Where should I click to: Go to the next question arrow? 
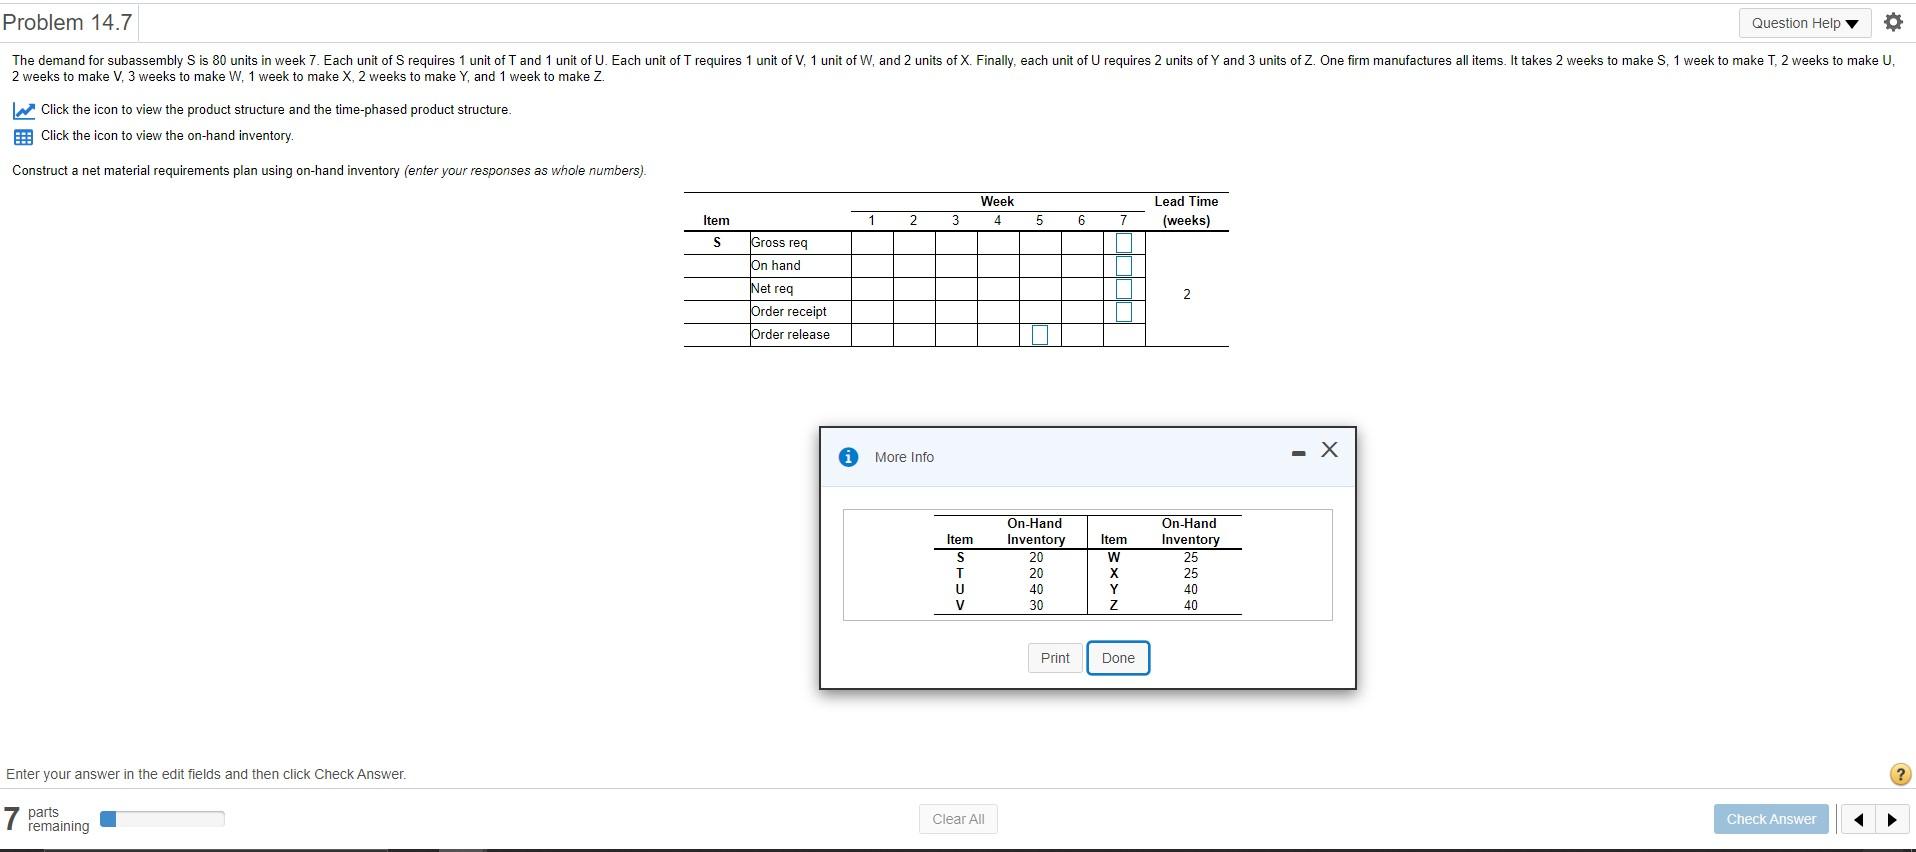pyautogui.click(x=1892, y=820)
